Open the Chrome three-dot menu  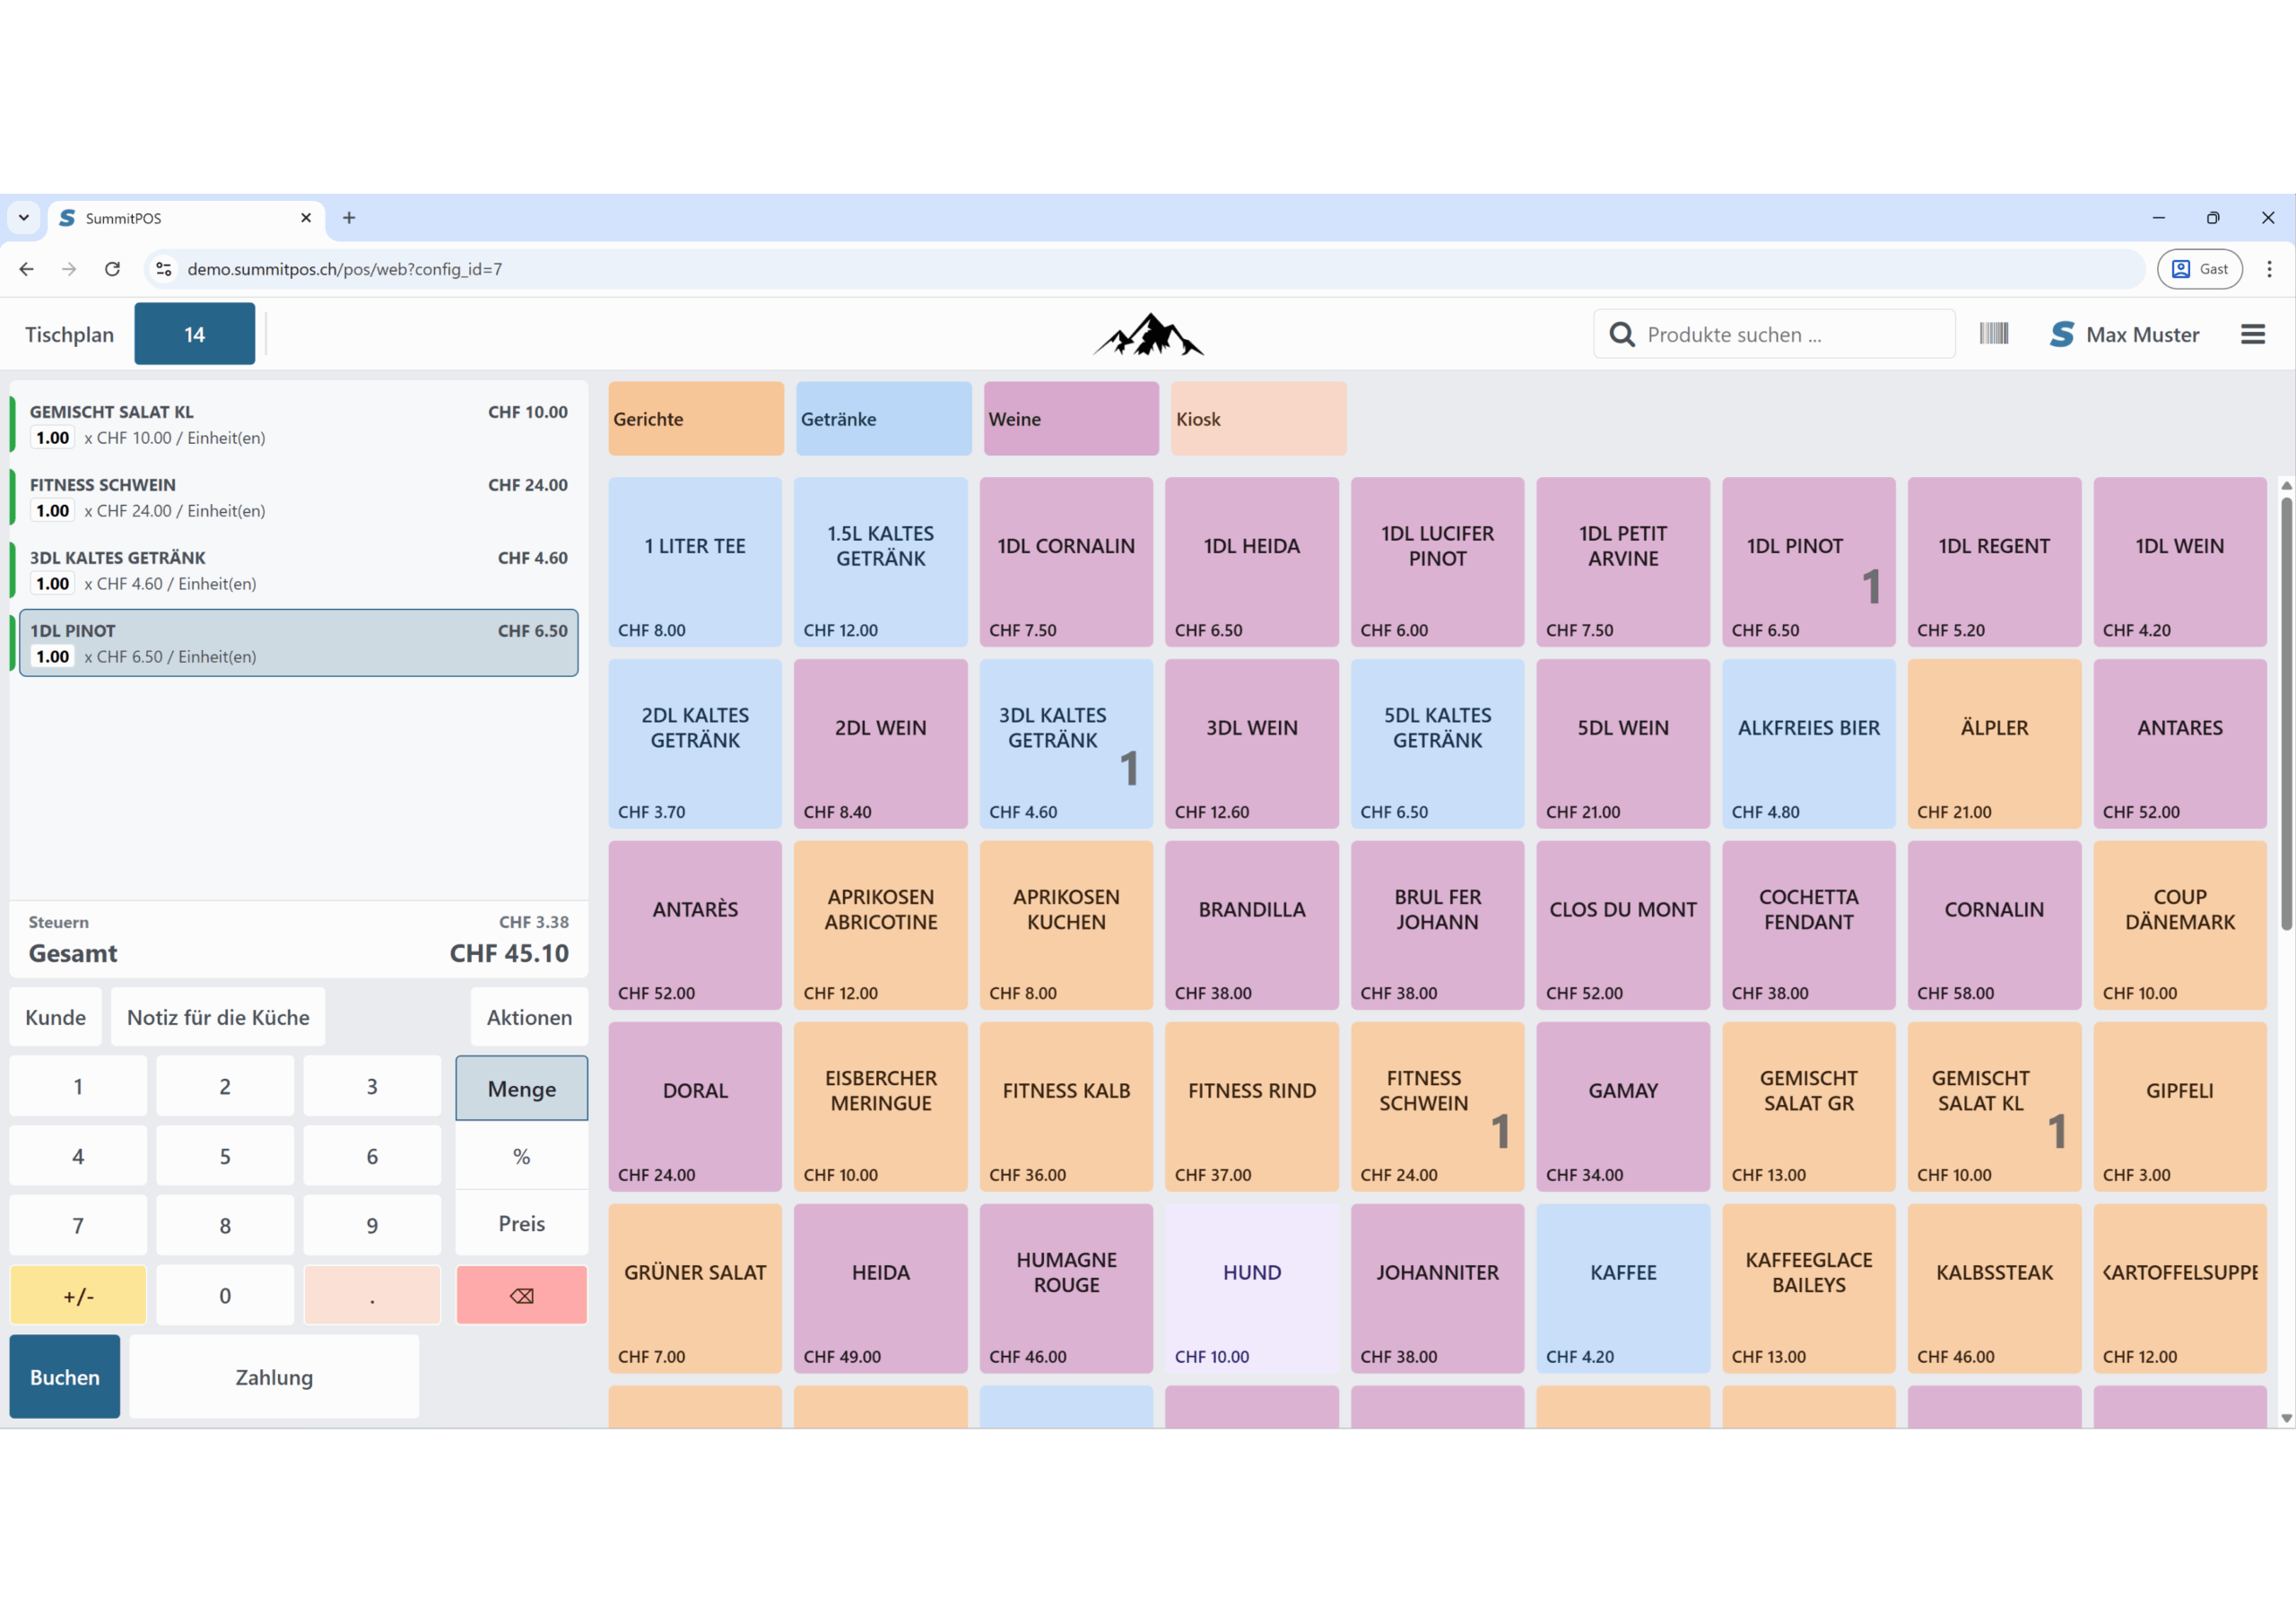(x=2269, y=269)
